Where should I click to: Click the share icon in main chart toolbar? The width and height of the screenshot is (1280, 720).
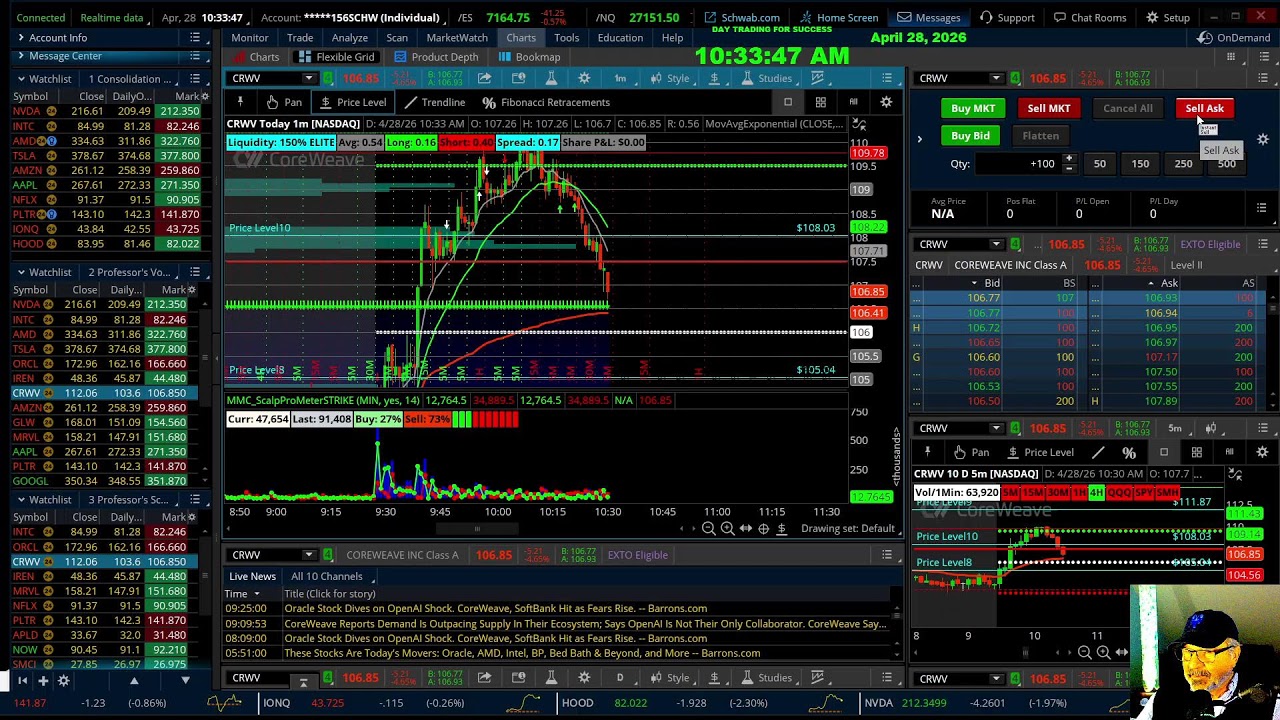484,78
